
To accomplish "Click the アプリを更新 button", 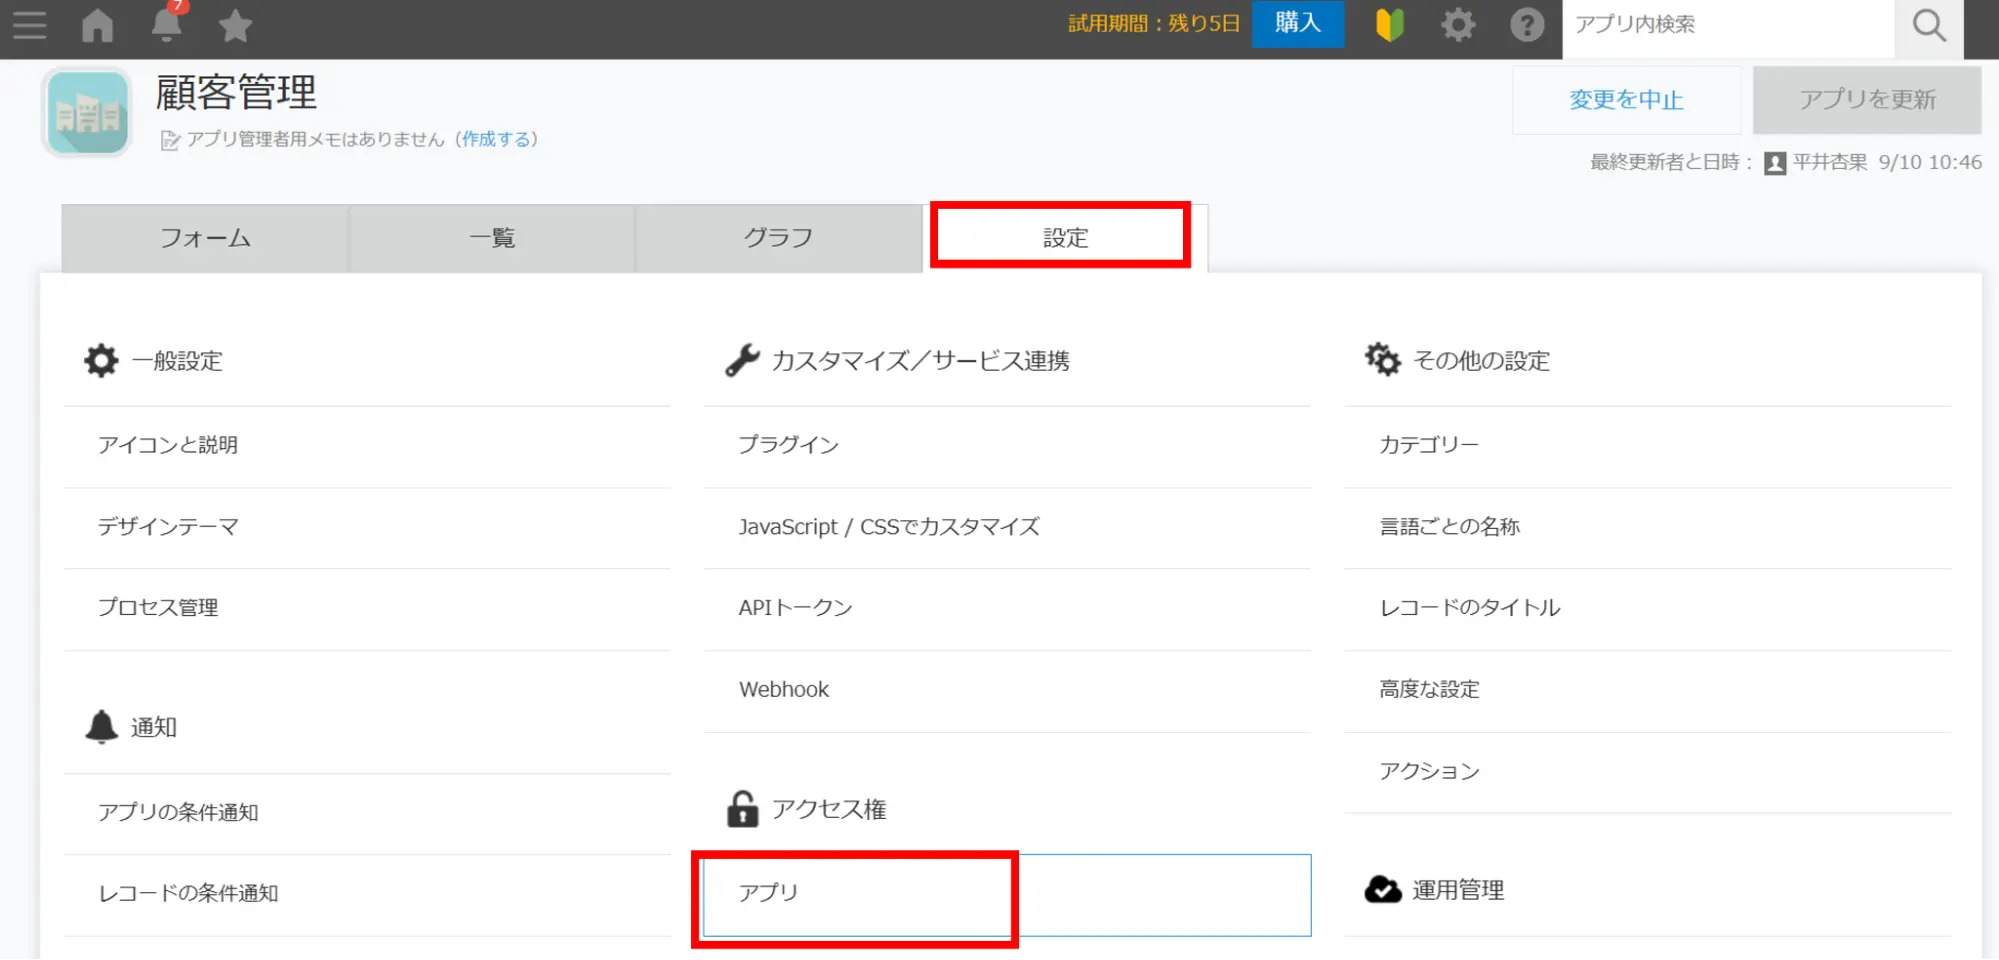I will click(x=1867, y=100).
